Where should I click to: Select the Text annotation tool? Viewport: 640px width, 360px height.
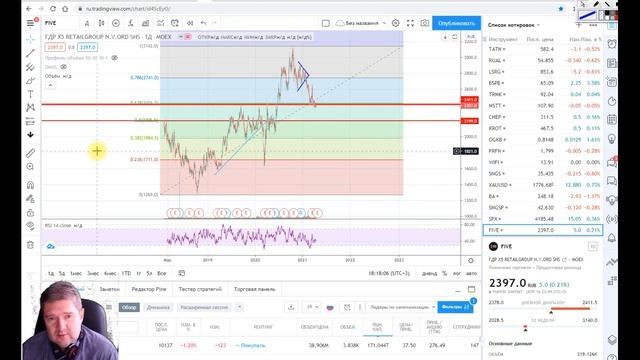30,94
